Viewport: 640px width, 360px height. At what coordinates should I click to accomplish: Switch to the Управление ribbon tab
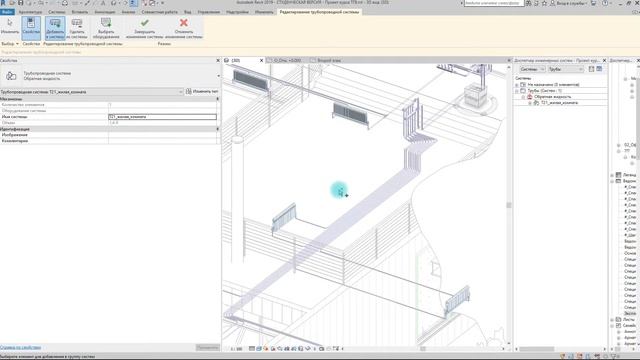click(x=209, y=12)
